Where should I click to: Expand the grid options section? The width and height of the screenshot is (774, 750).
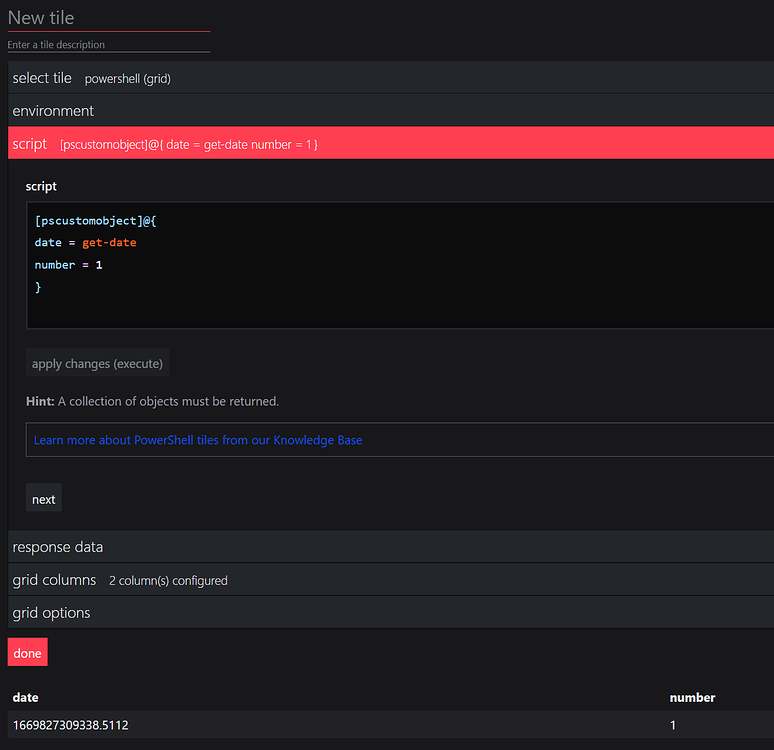[x=391, y=612]
